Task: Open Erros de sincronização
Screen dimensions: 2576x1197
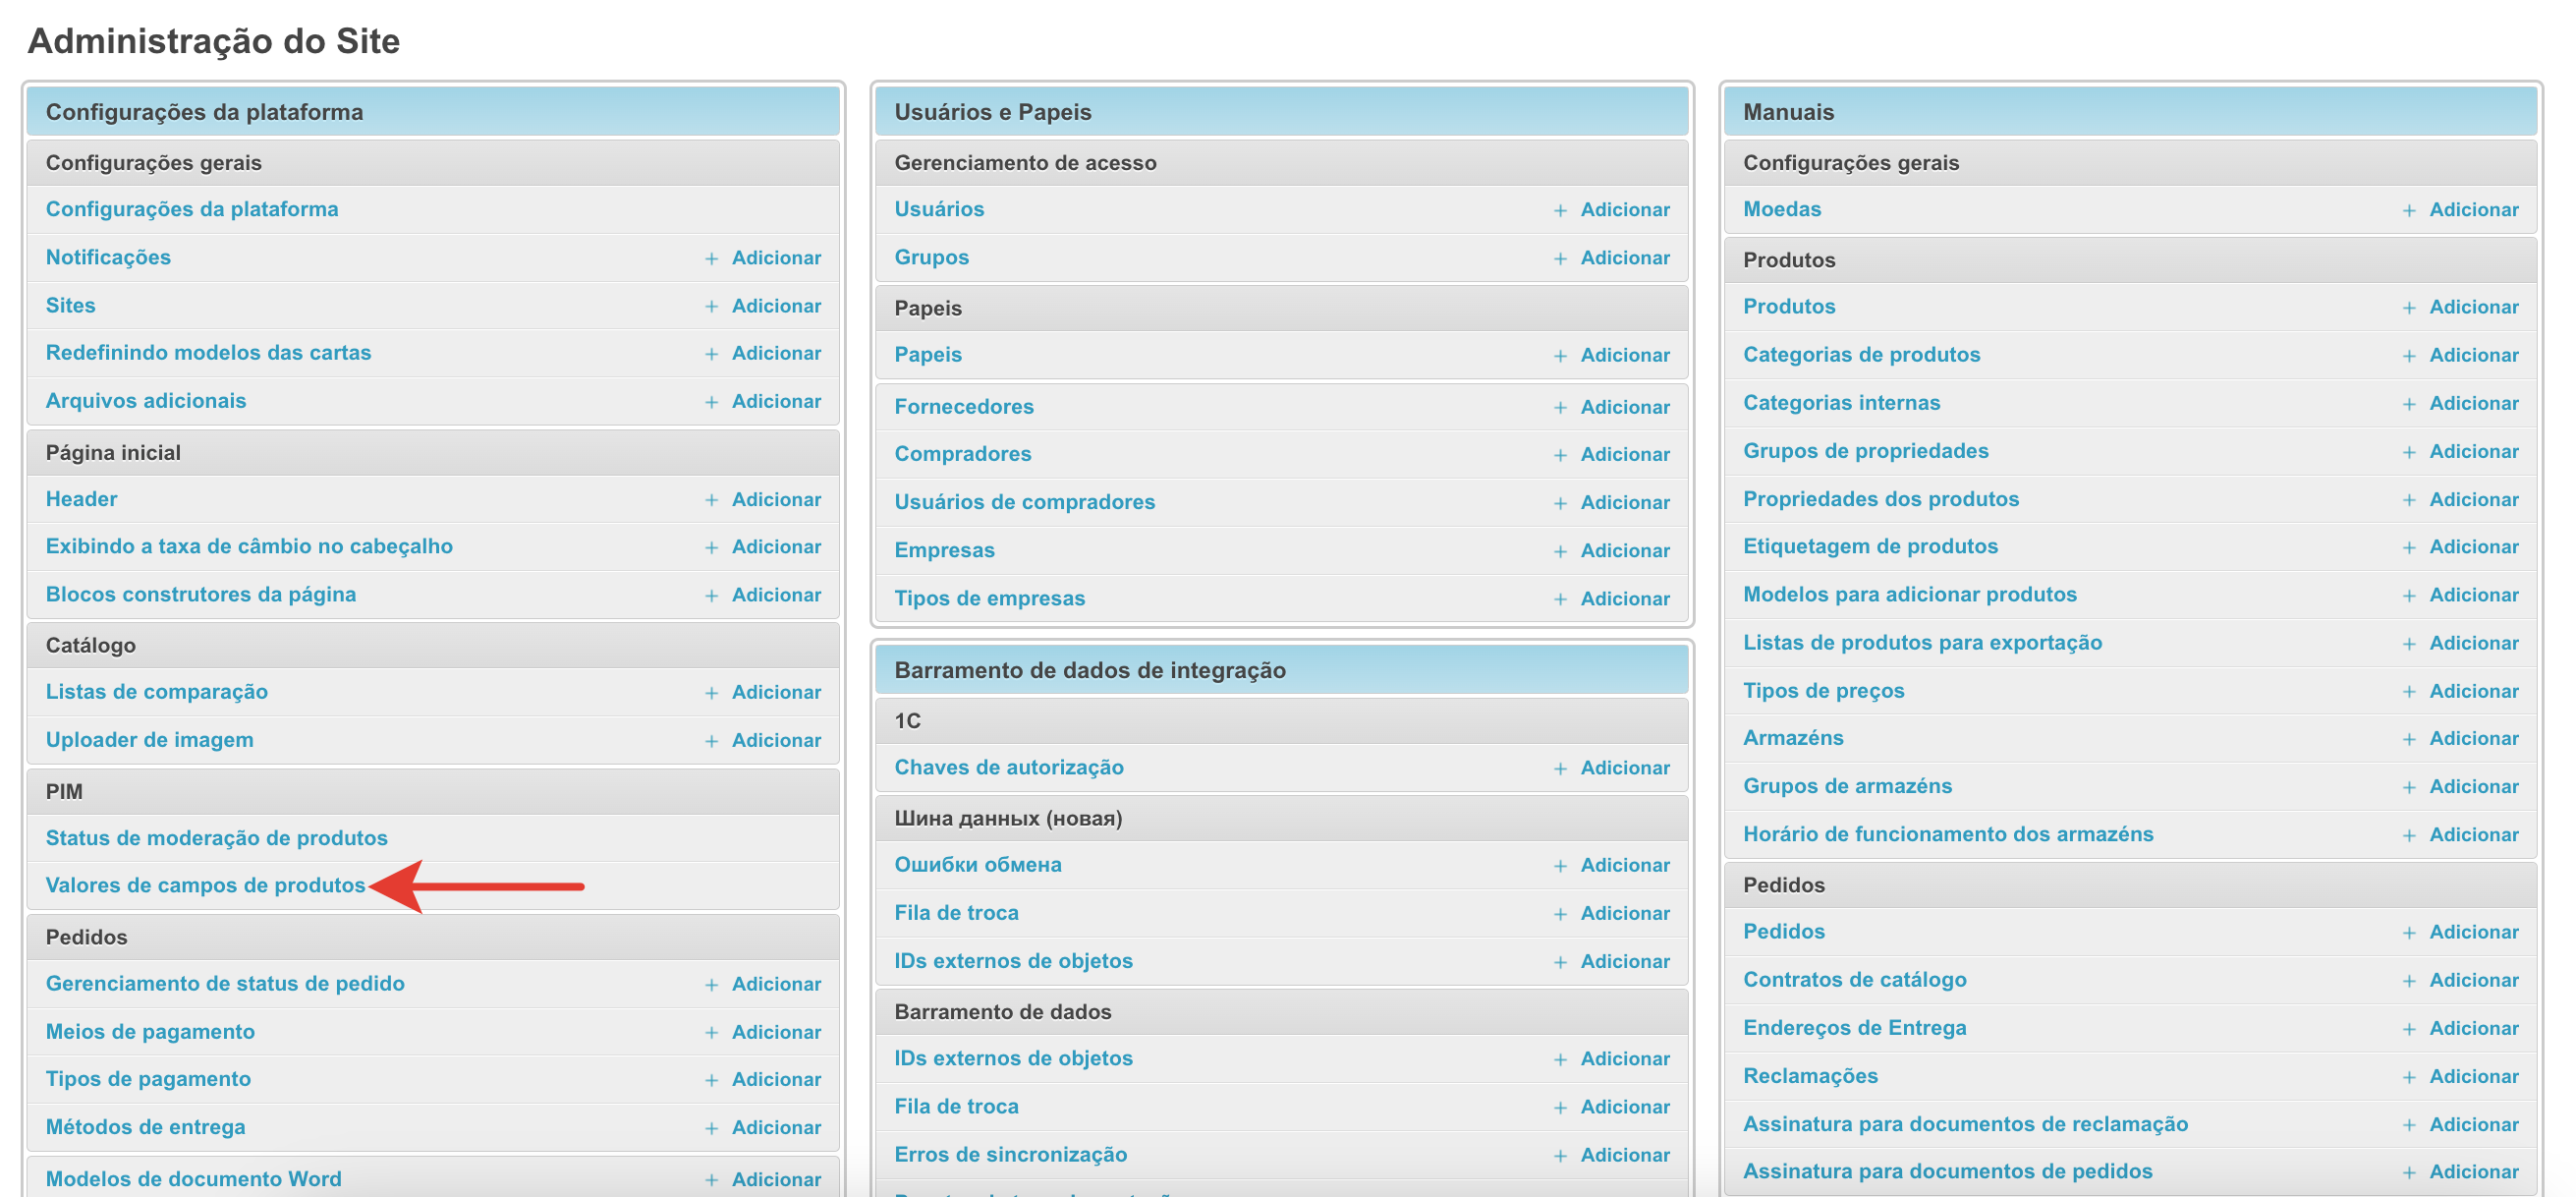Action: 1011,1154
